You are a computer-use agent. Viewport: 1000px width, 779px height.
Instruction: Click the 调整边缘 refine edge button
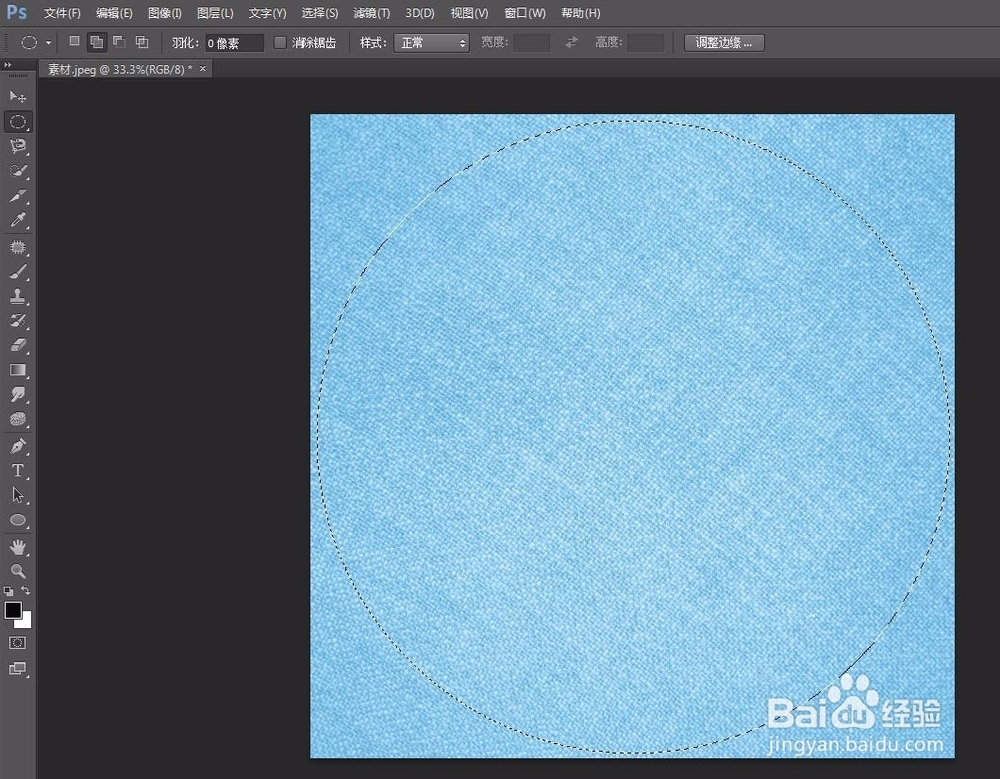724,43
